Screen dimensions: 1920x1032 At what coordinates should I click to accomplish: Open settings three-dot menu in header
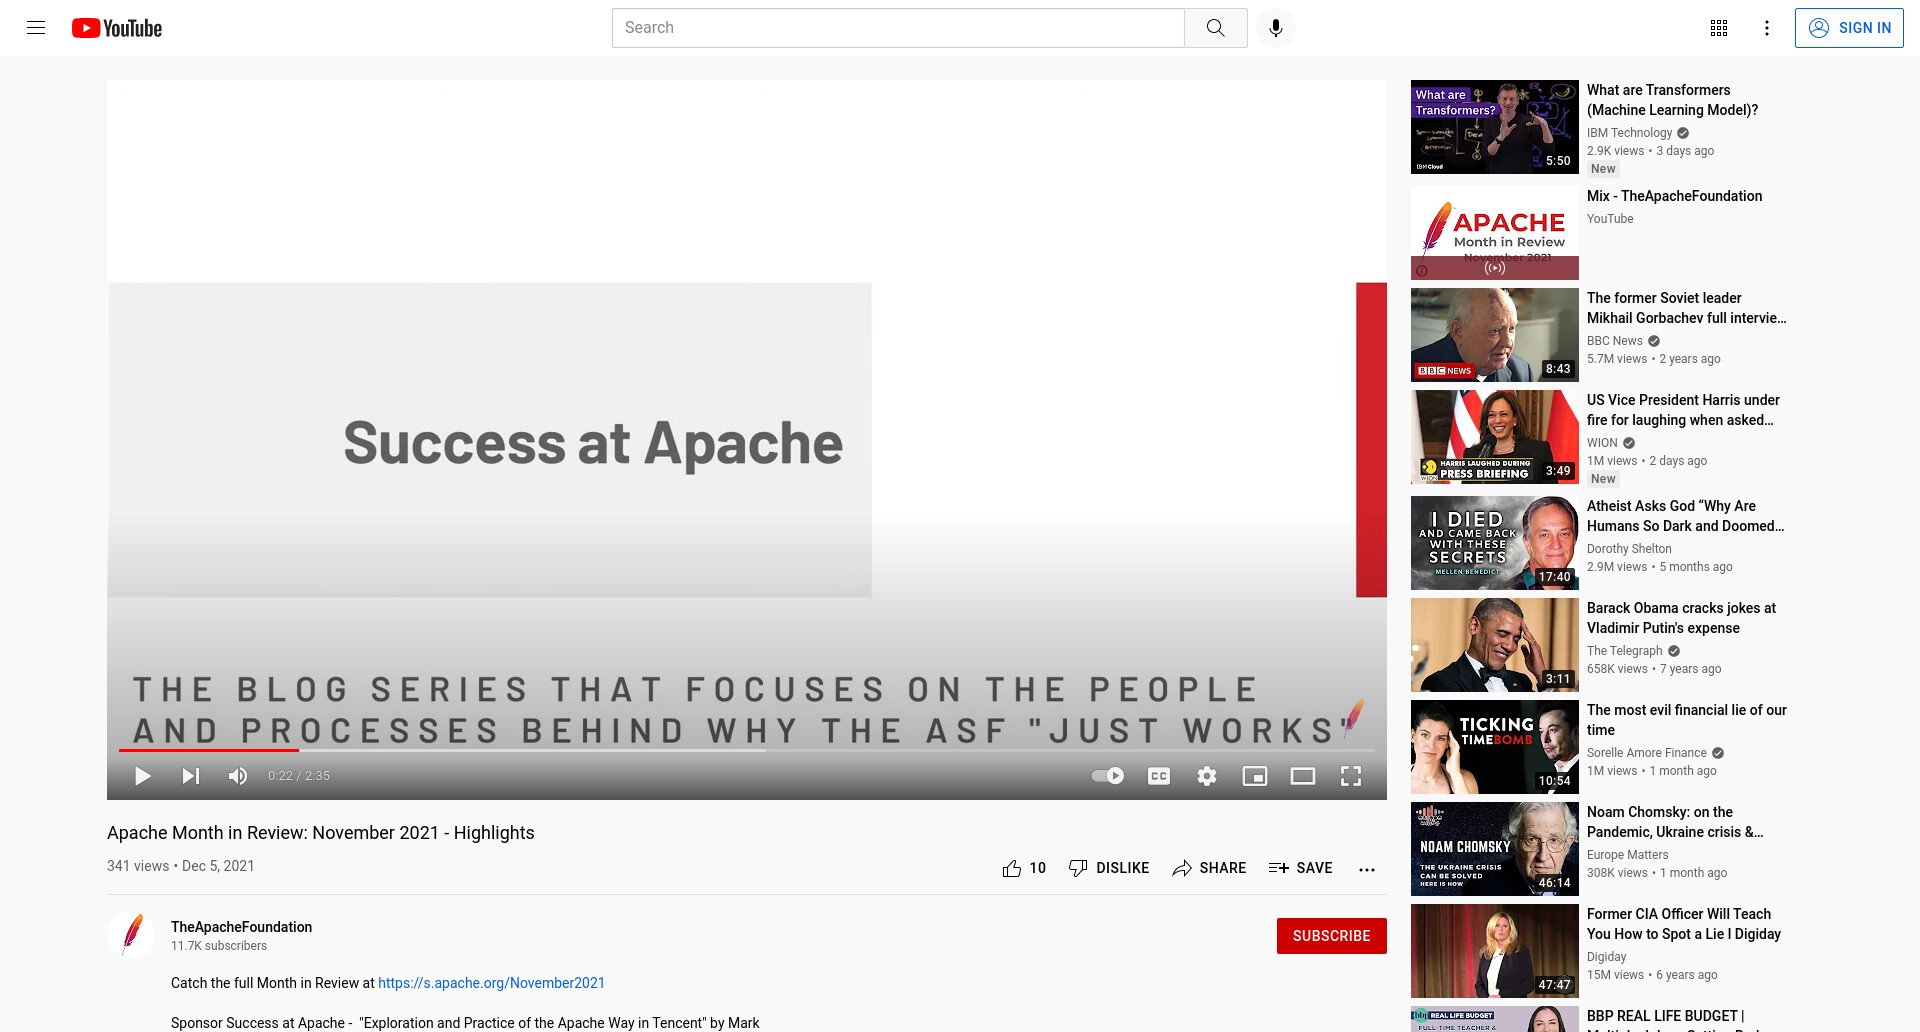tap(1767, 28)
